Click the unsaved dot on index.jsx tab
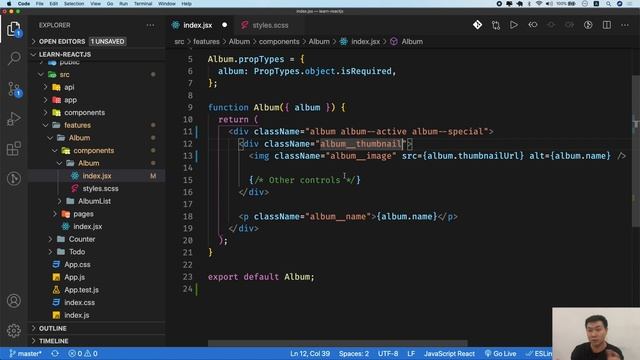Image resolution: width=640 pixels, height=360 pixels. tap(224, 25)
